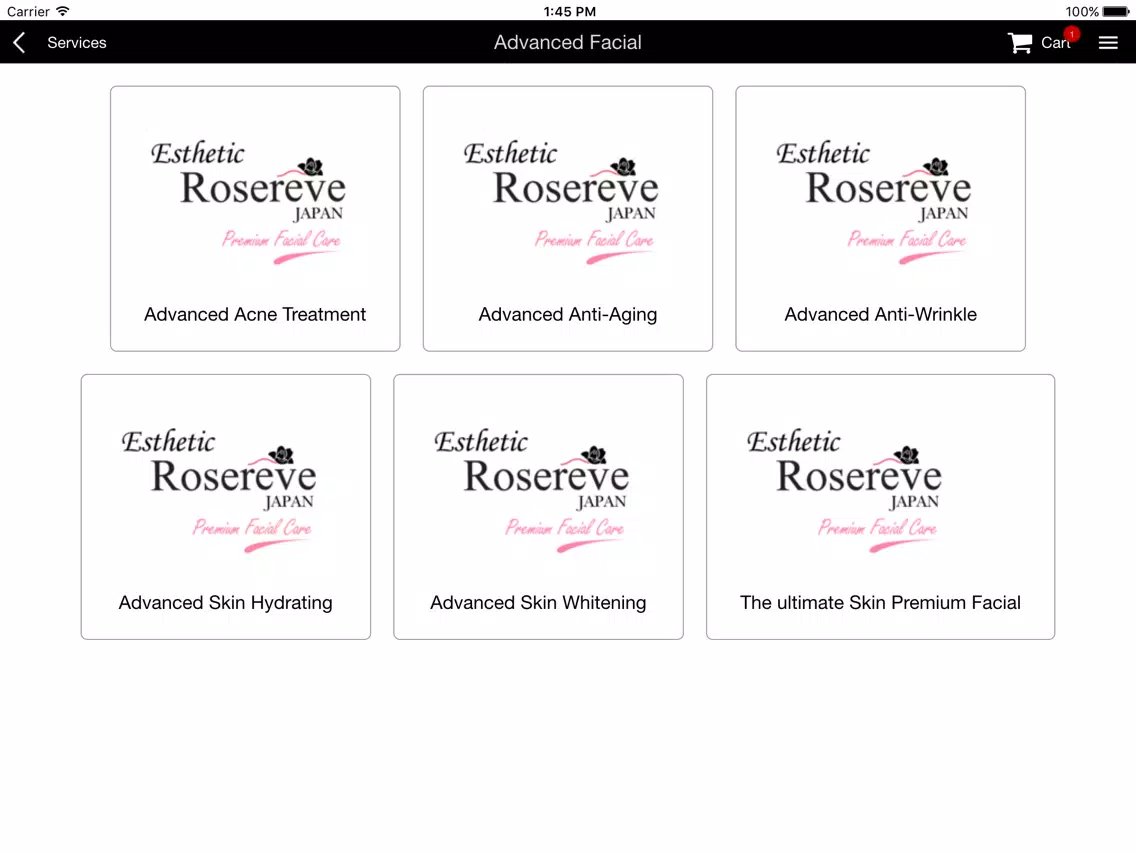The width and height of the screenshot is (1136, 852).
Task: Open Advanced Anti-Wrinkle logo thumbnail
Action: 874,201
